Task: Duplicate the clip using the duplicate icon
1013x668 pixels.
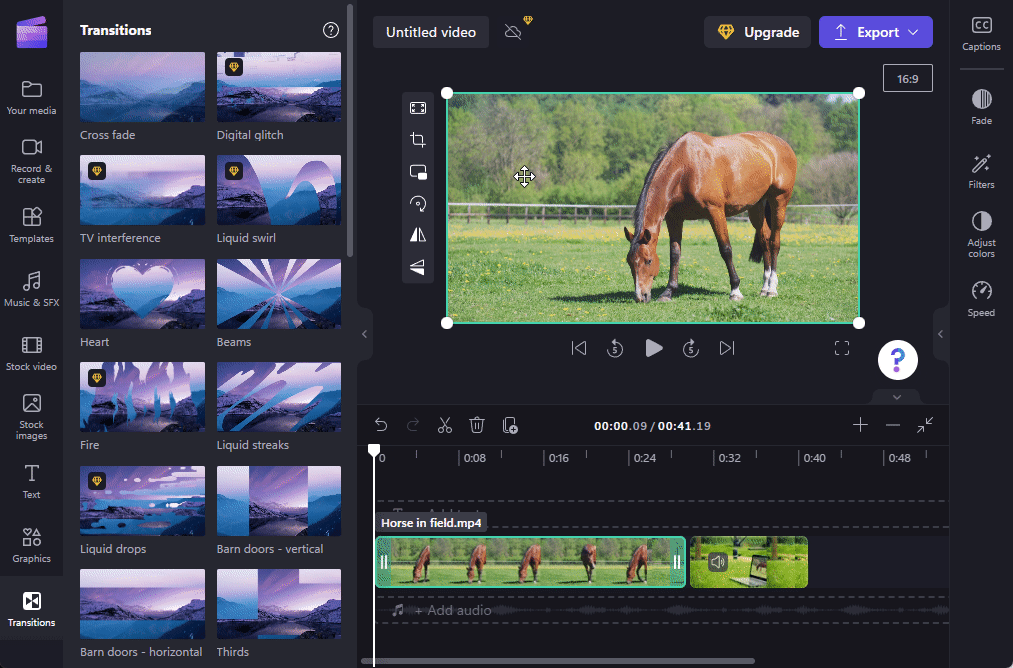Action: [510, 425]
